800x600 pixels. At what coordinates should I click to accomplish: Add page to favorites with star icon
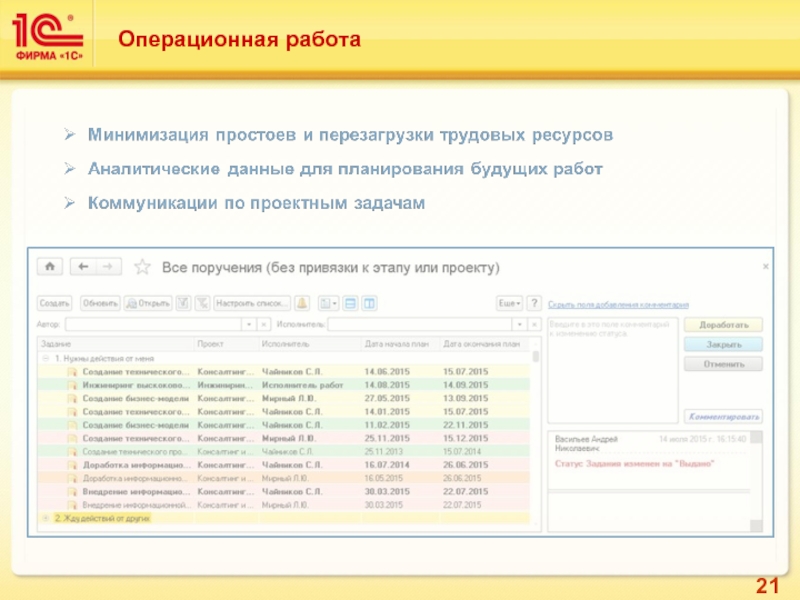click(x=142, y=268)
